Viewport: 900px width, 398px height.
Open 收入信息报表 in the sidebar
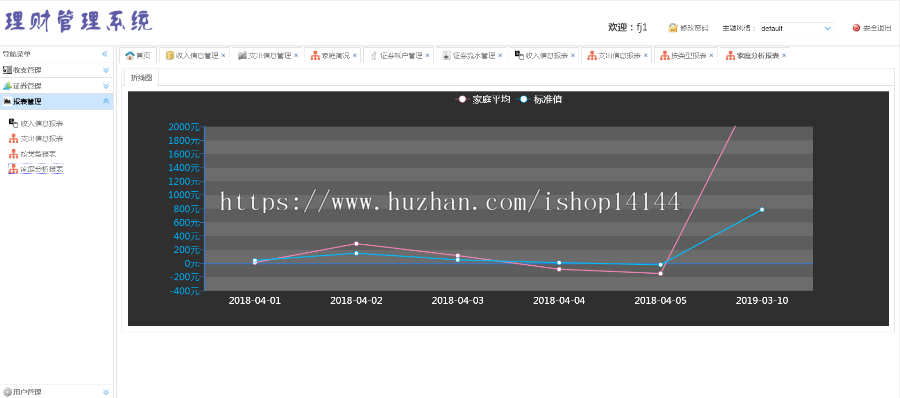[36, 123]
